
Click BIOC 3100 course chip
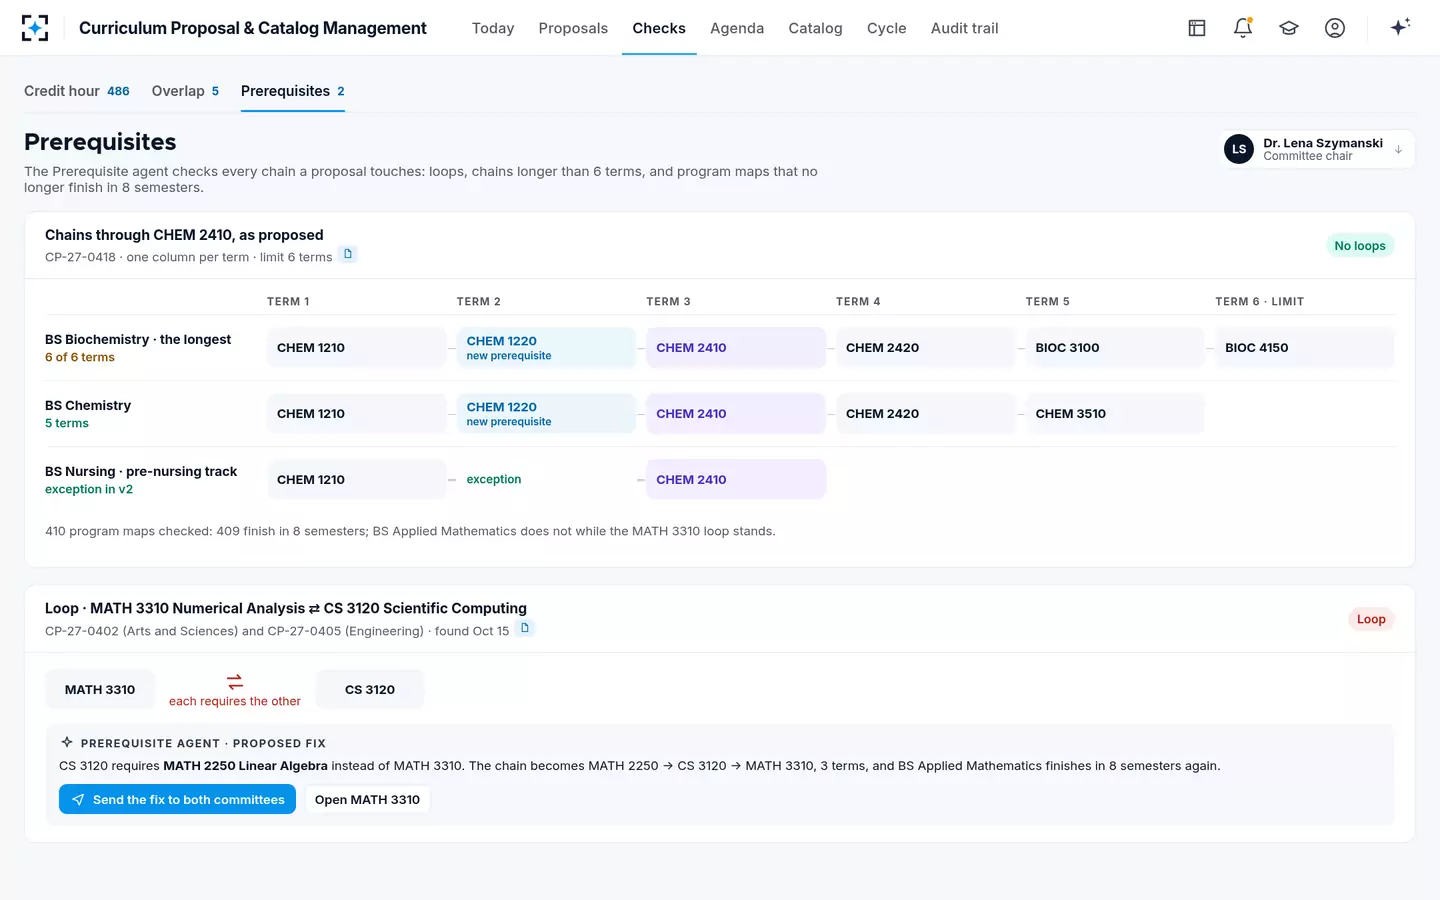[1115, 348]
